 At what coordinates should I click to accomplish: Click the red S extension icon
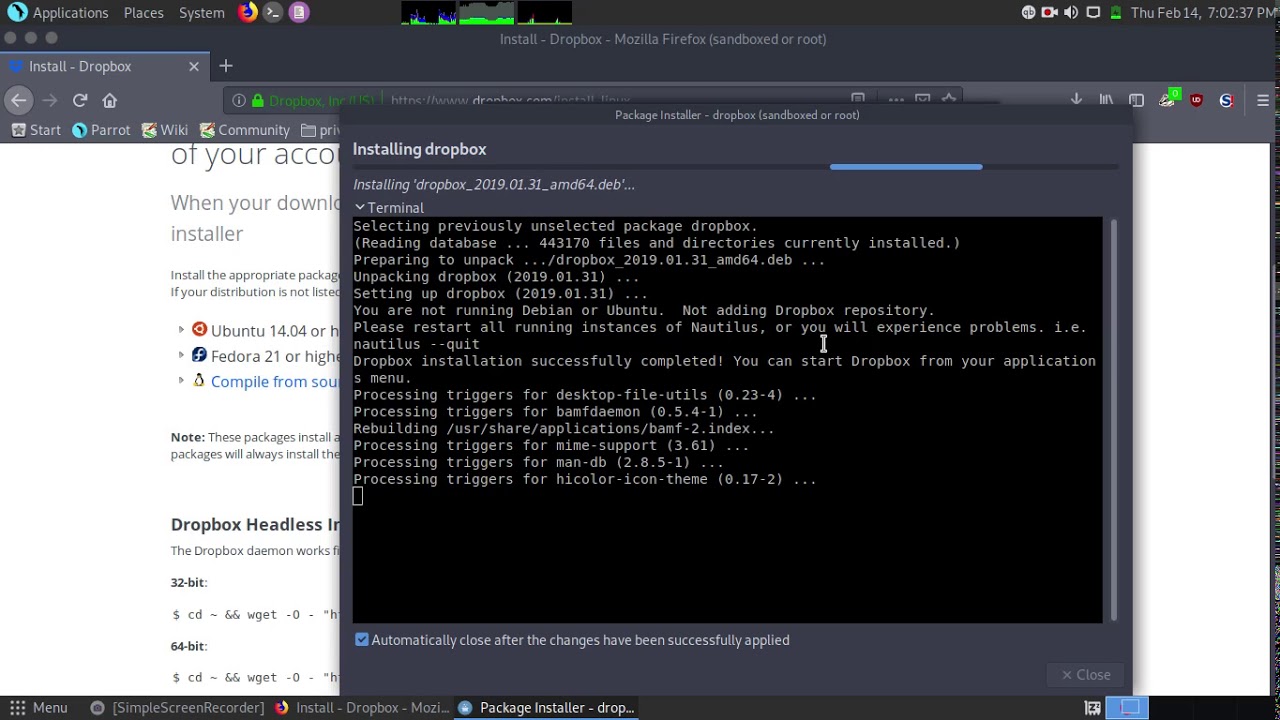1226,100
